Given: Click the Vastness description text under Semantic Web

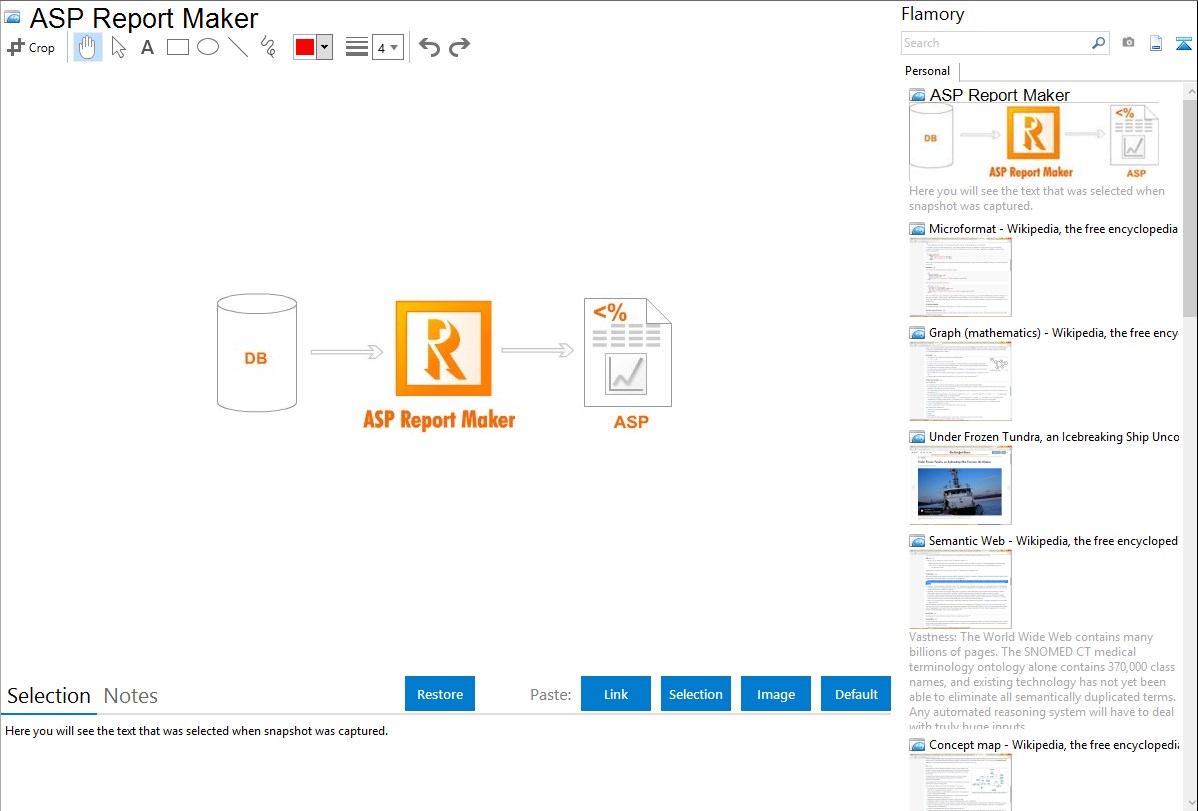Looking at the screenshot, I should [x=1043, y=681].
